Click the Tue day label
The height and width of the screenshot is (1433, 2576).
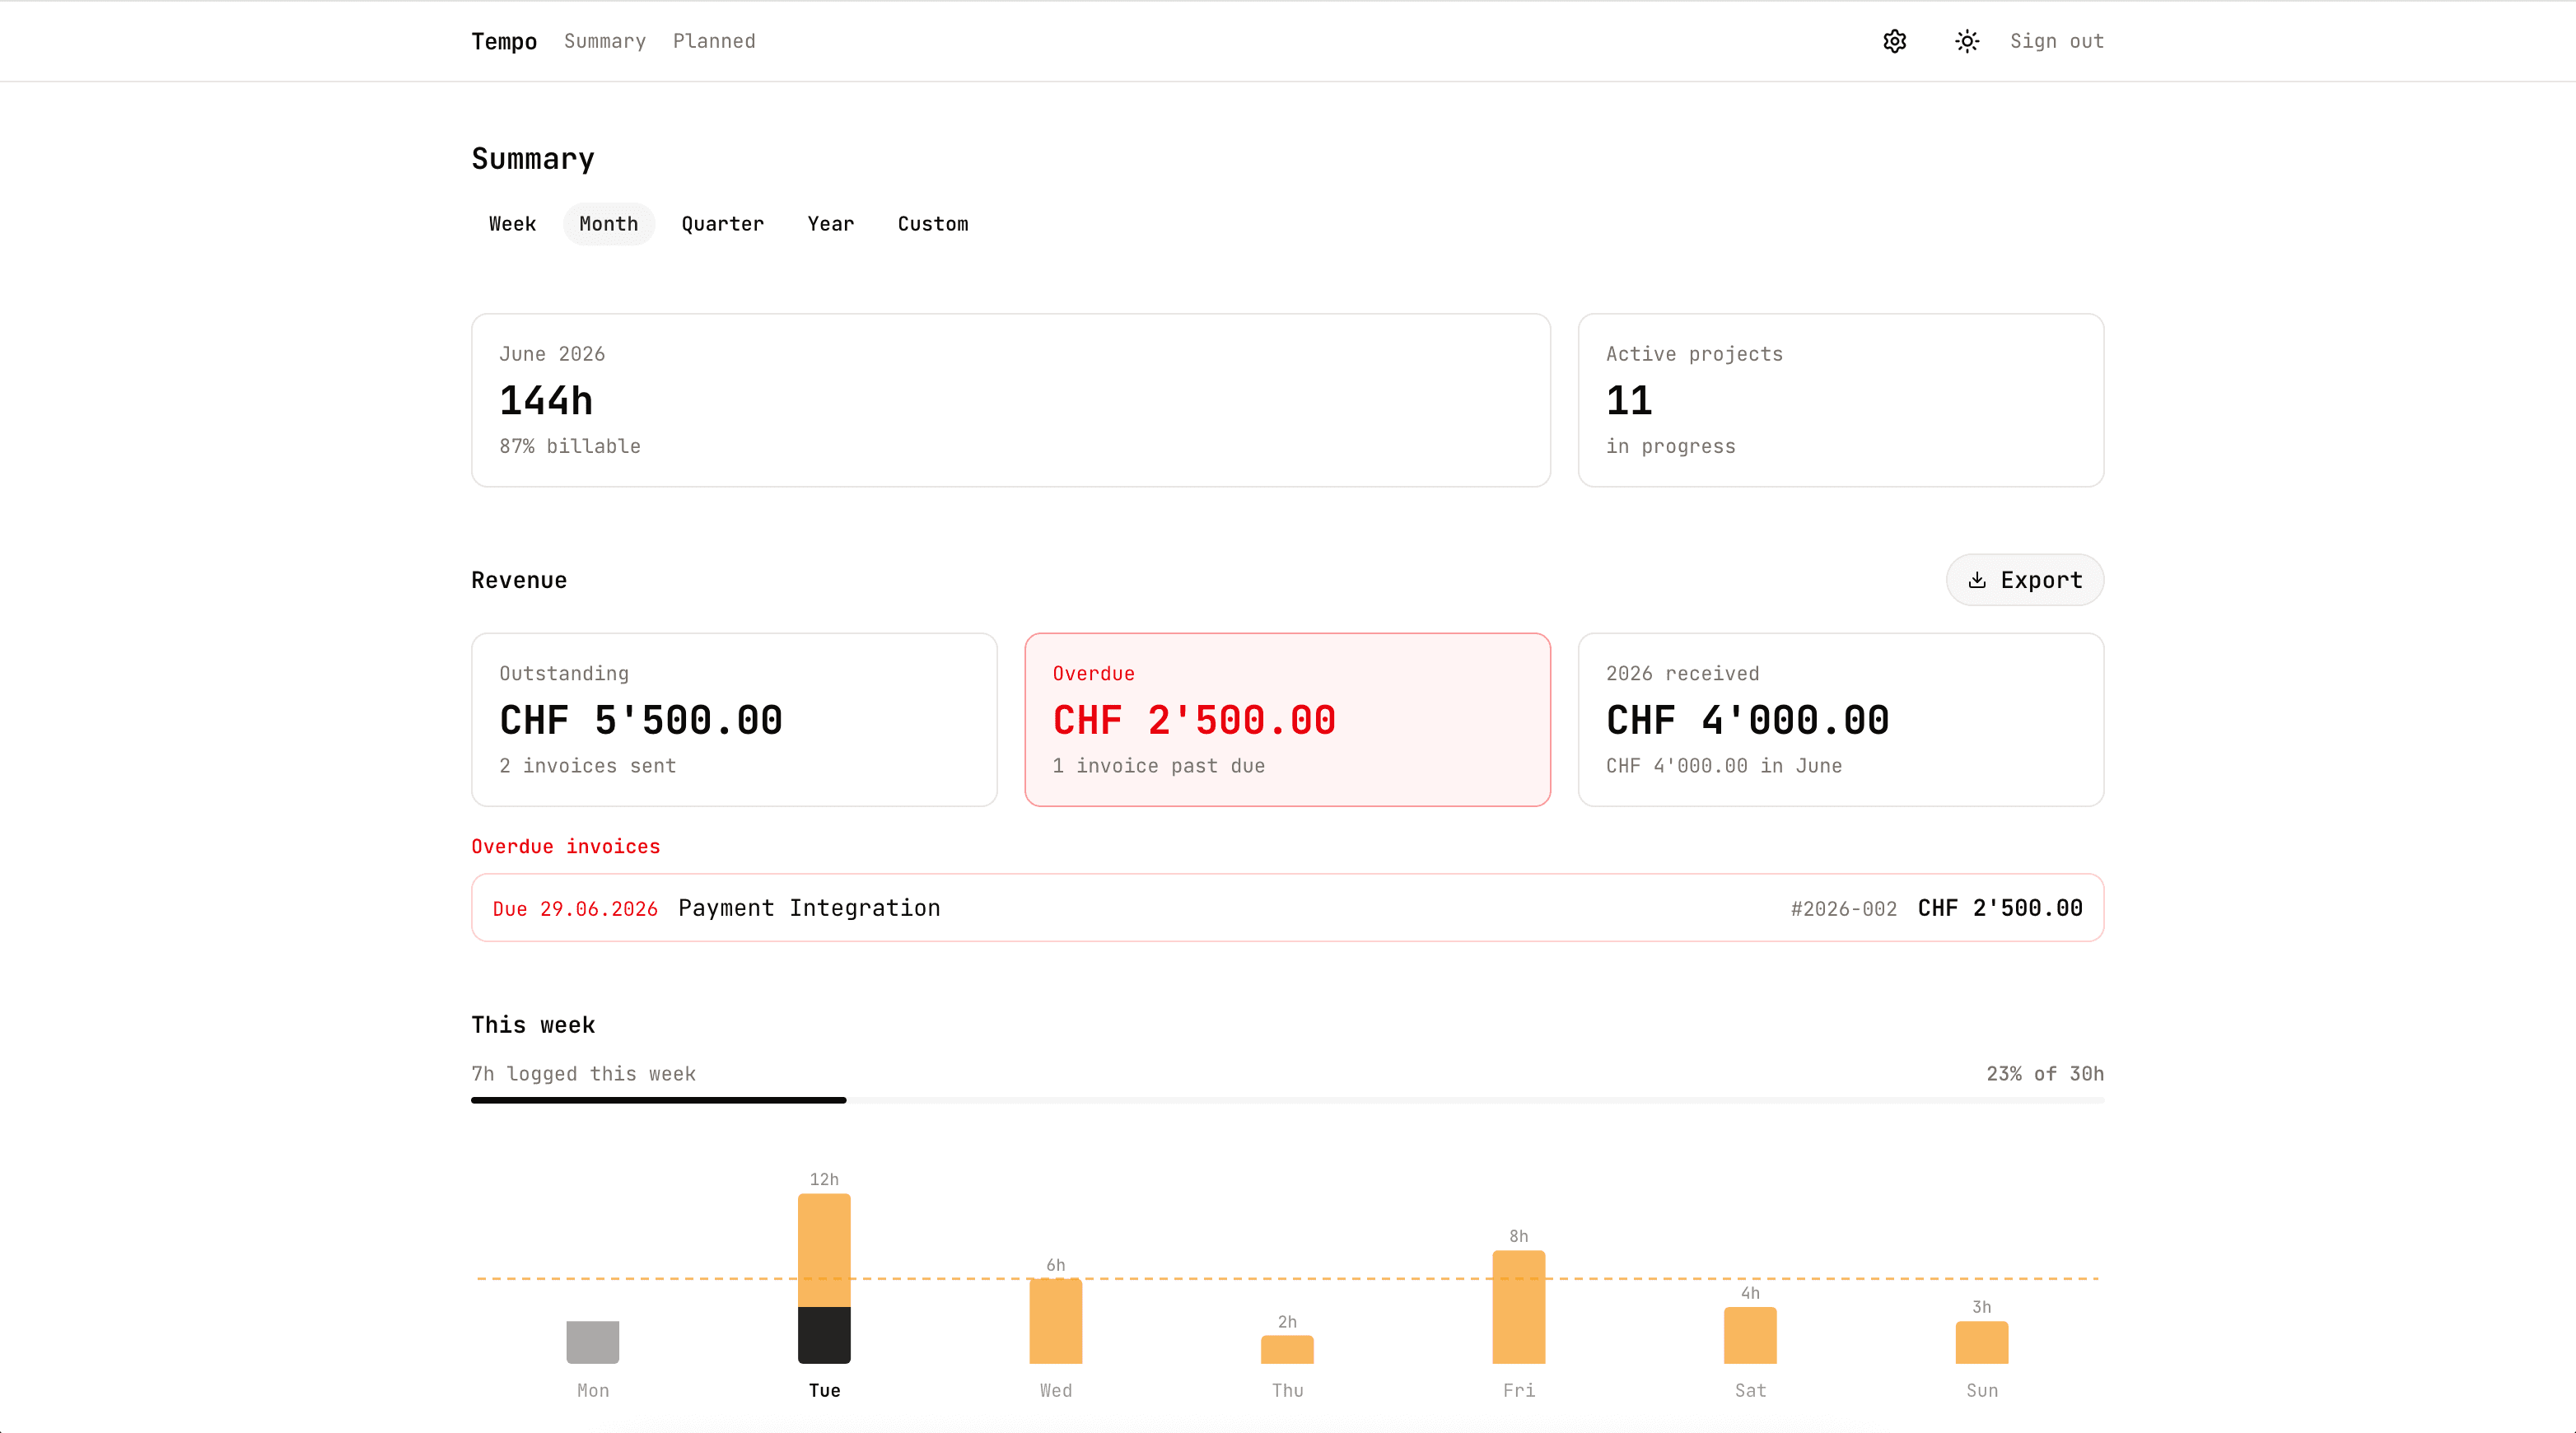(824, 1391)
